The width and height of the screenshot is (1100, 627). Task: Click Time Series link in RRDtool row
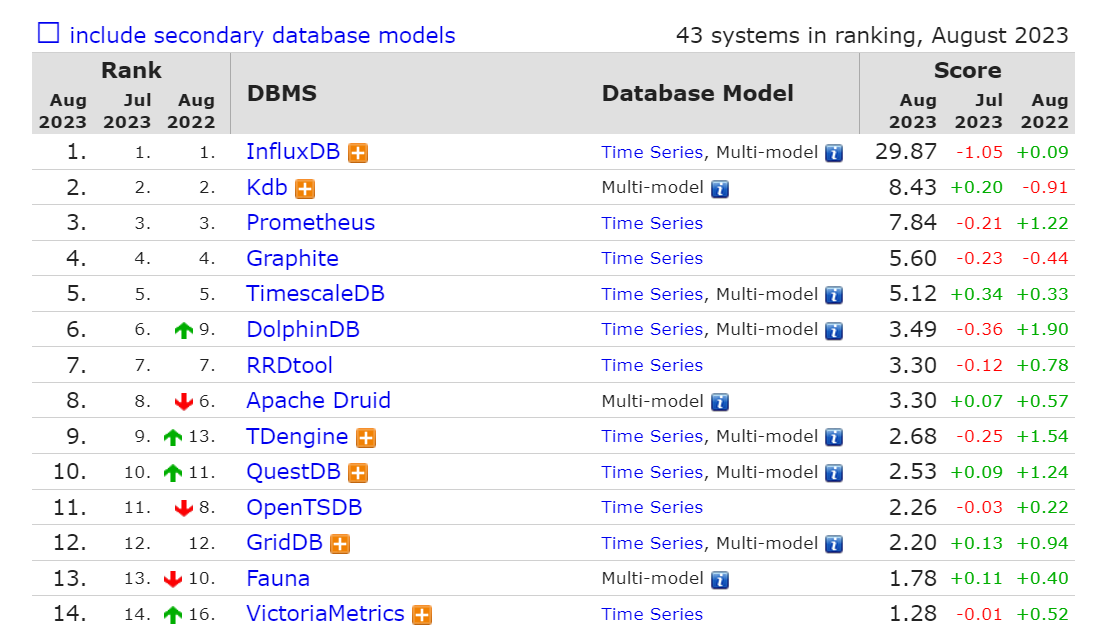point(652,365)
